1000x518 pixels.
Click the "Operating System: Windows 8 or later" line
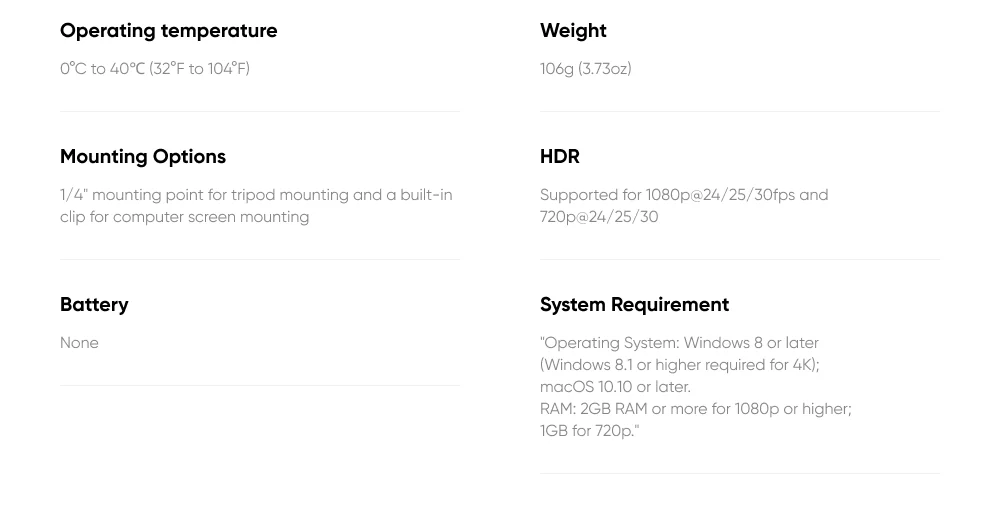coord(679,343)
